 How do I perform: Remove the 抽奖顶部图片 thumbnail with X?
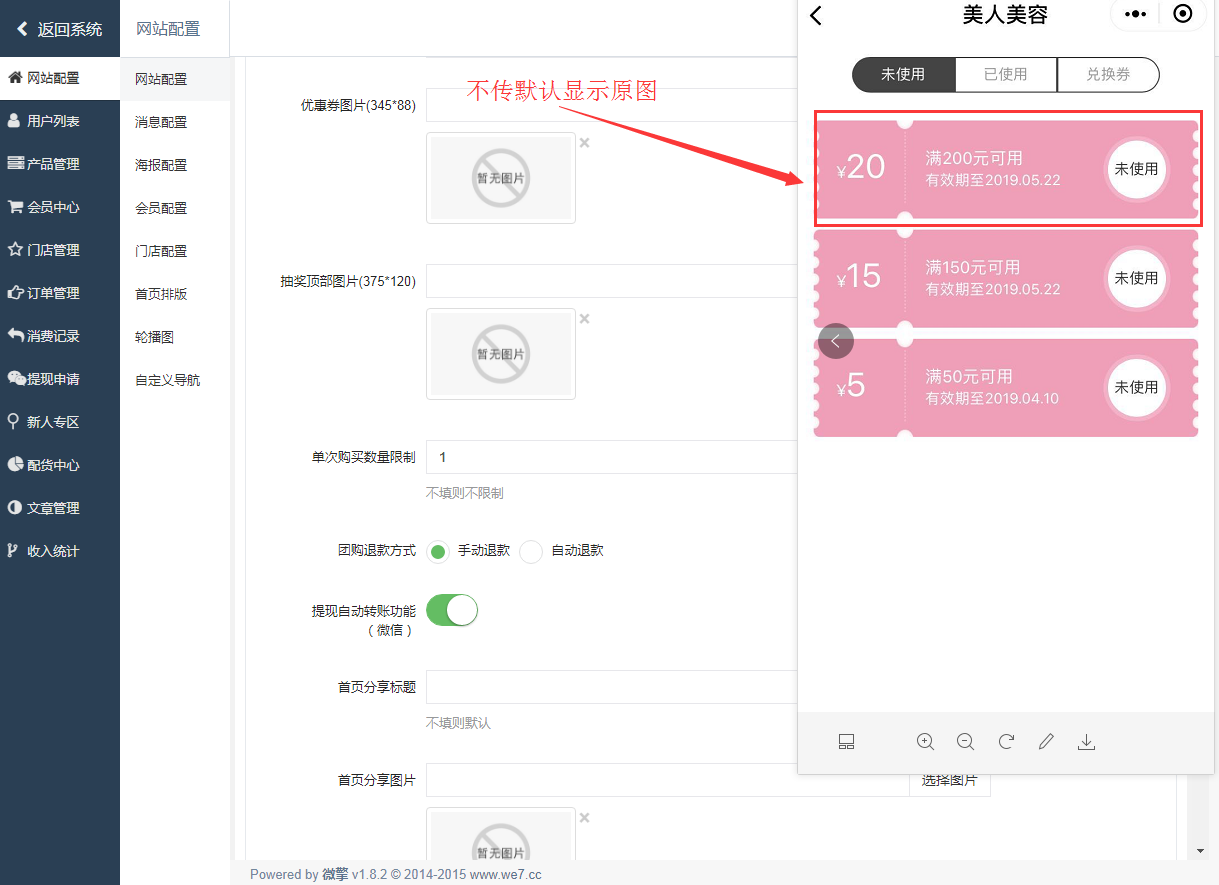point(585,319)
